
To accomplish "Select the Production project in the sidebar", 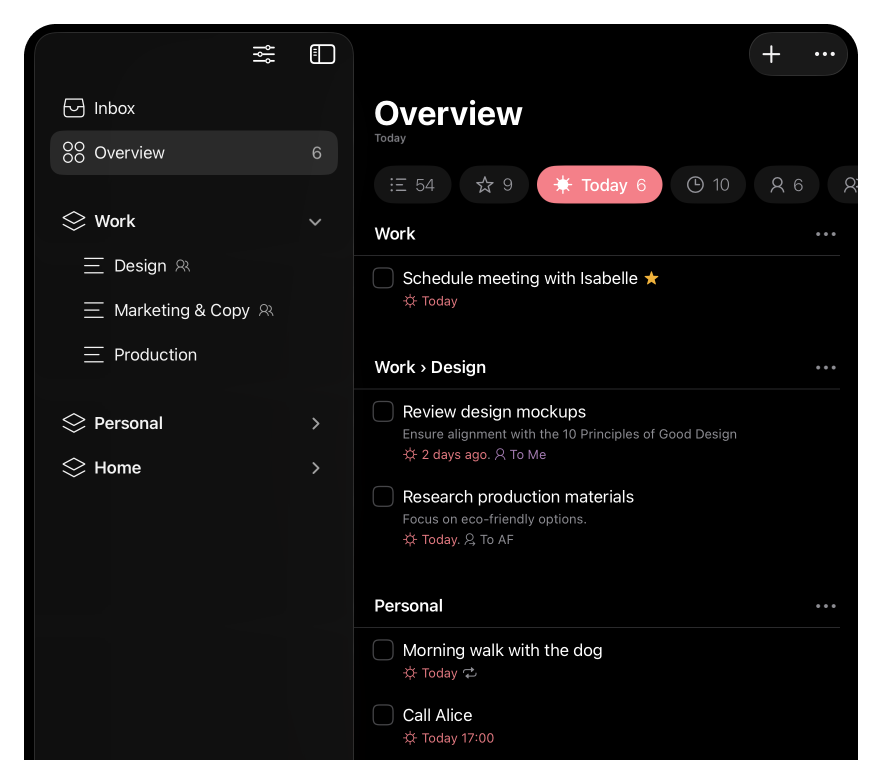I will [x=155, y=354].
